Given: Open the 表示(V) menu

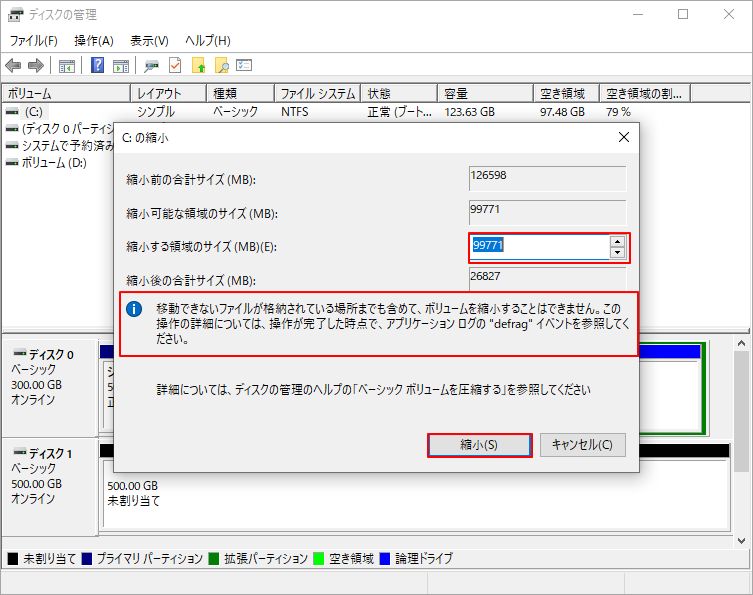Looking at the screenshot, I should tap(149, 41).
